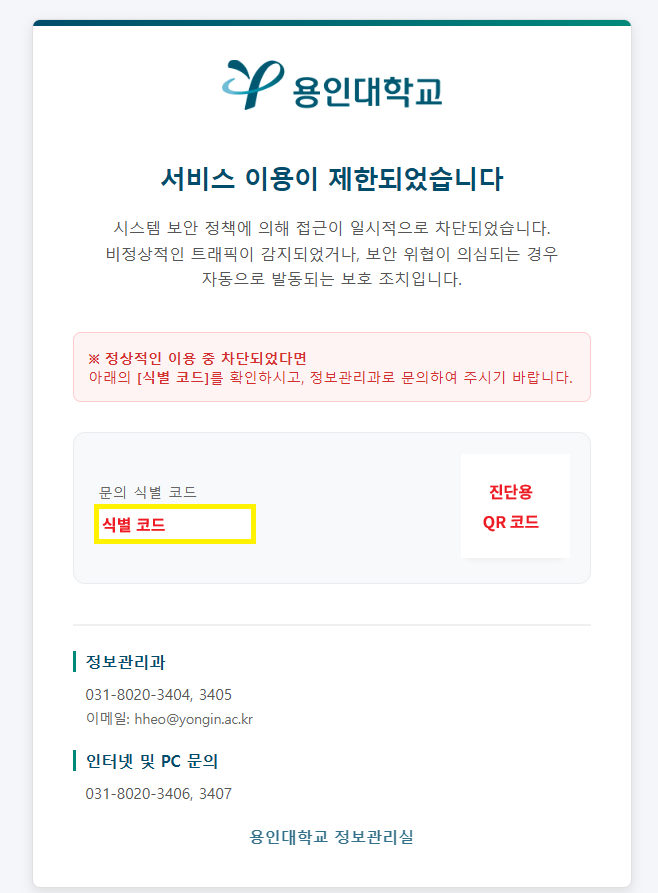658x893 pixels.
Task: Click the 문의 식별 코드 label
Action: click(x=148, y=492)
